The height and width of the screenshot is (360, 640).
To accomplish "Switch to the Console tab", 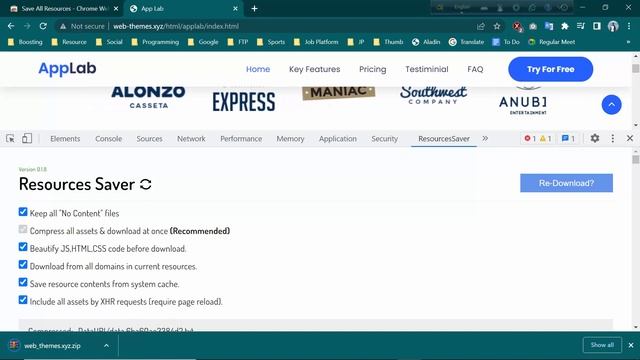I will click(x=109, y=139).
